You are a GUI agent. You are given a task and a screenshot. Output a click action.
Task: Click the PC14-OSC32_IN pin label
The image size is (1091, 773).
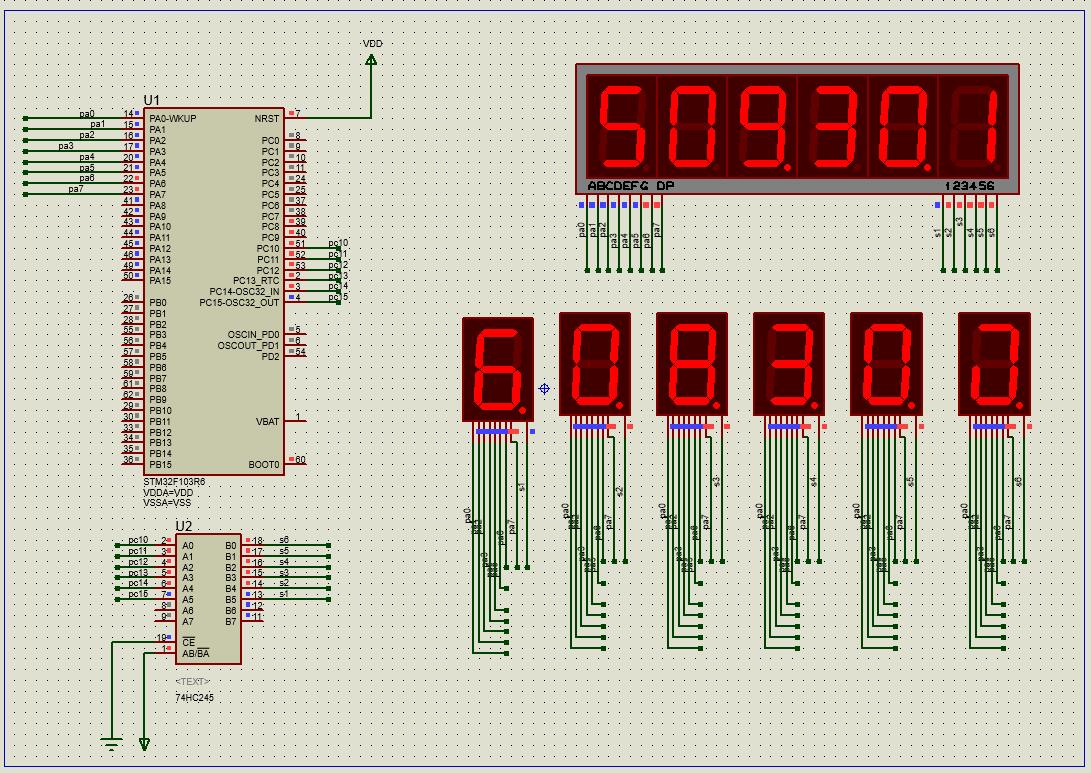pos(244,292)
